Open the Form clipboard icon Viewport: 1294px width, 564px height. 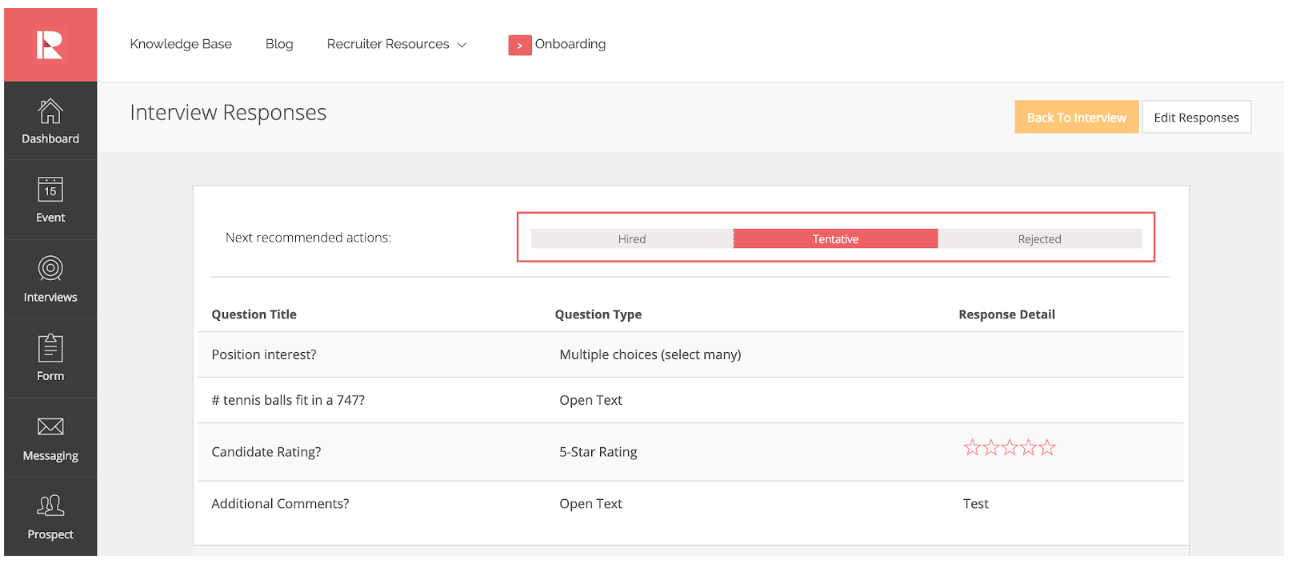(50, 348)
